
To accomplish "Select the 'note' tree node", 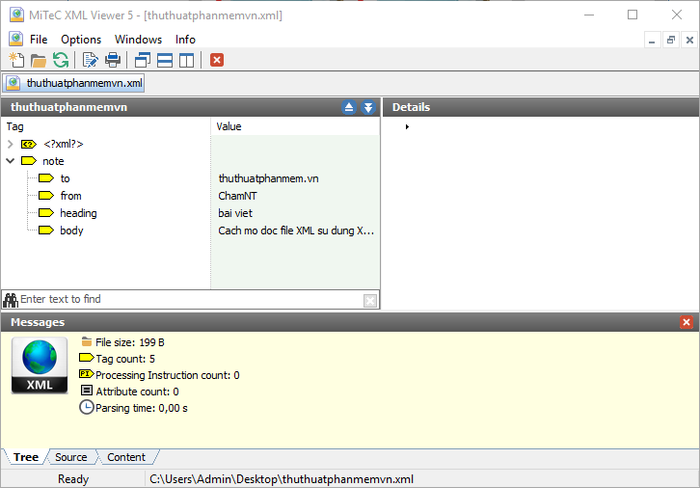I will coord(53,161).
